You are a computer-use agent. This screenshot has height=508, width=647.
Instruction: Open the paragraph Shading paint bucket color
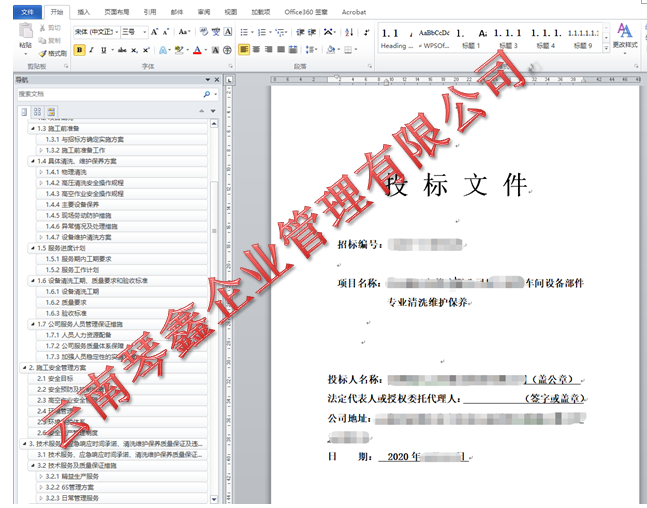pyautogui.click(x=331, y=50)
